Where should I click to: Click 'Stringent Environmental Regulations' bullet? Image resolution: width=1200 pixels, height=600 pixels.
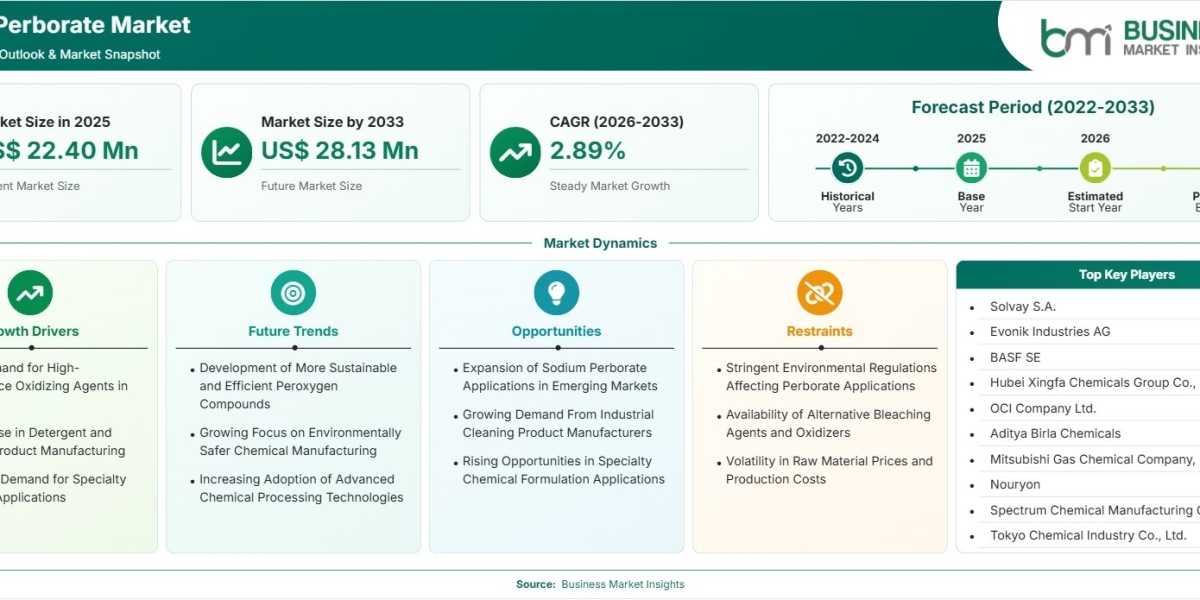(x=831, y=377)
